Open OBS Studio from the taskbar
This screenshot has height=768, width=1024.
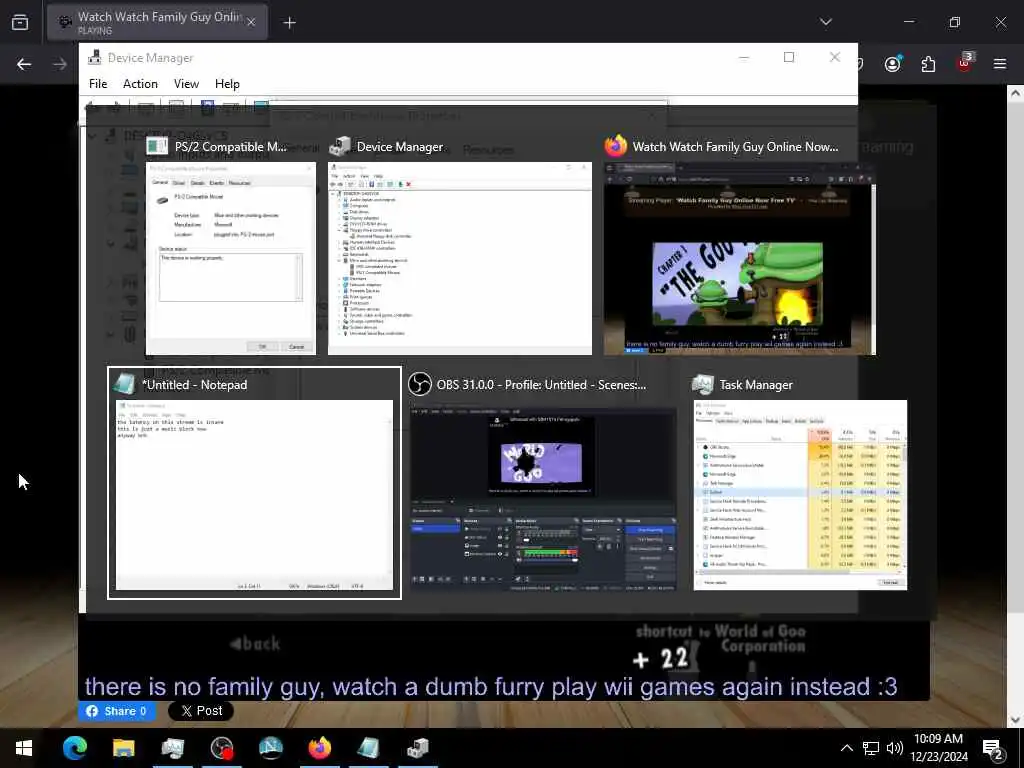[222, 748]
